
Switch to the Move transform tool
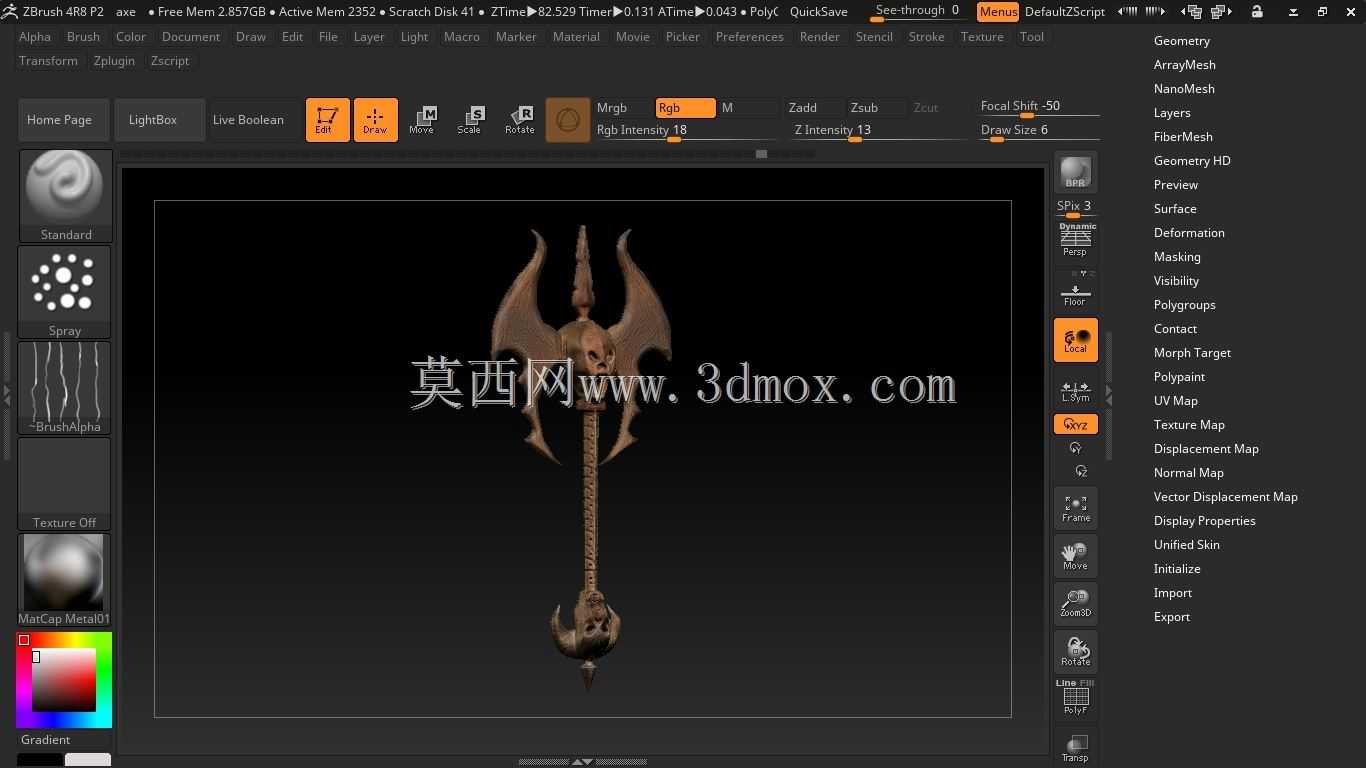422,120
